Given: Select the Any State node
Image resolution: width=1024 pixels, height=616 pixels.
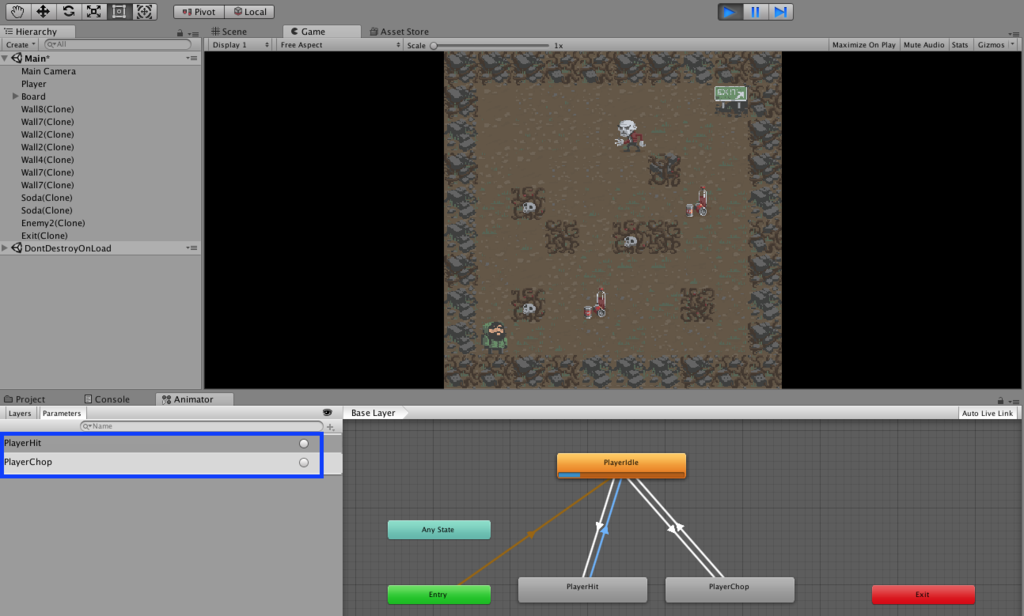Looking at the screenshot, I should 439,529.
